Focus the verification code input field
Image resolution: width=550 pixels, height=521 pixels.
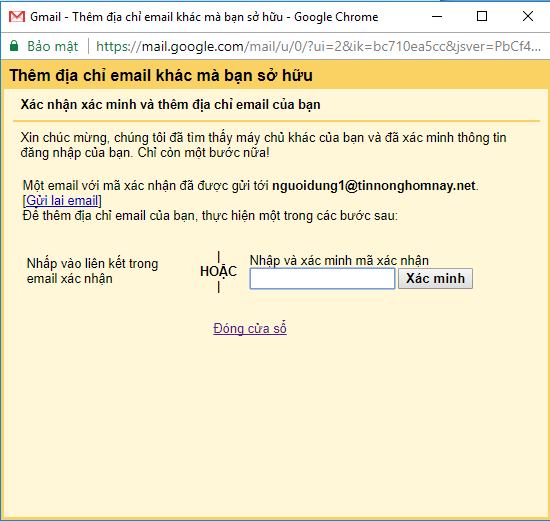(322, 279)
